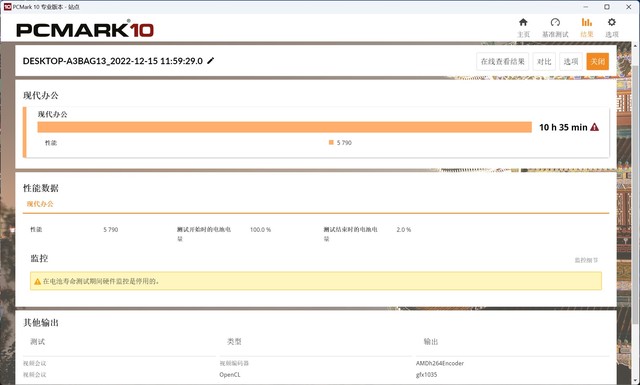Click the 输出 column header
This screenshot has height=385, width=640.
tap(431, 341)
